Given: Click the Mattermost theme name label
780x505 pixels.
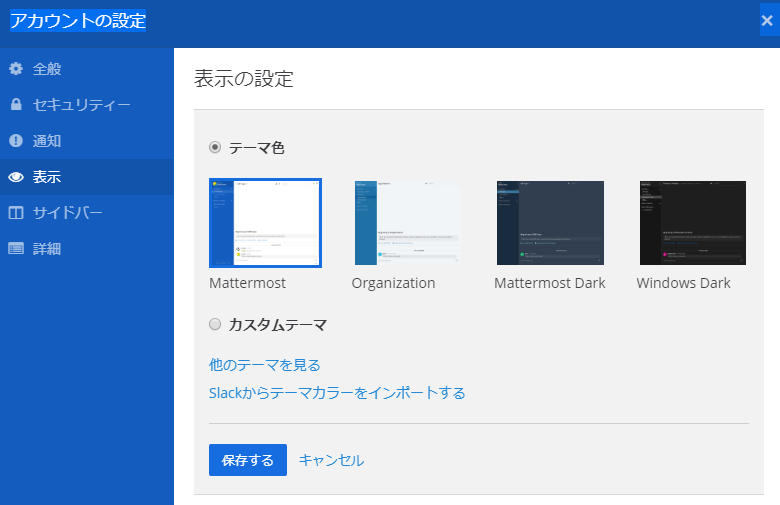Looking at the screenshot, I should pyautogui.click(x=247, y=283).
